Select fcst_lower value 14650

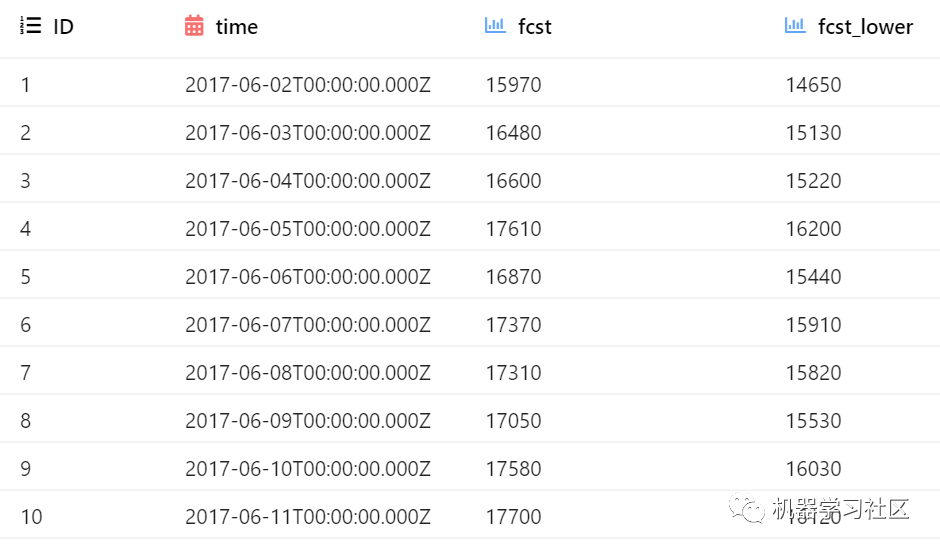tap(813, 85)
